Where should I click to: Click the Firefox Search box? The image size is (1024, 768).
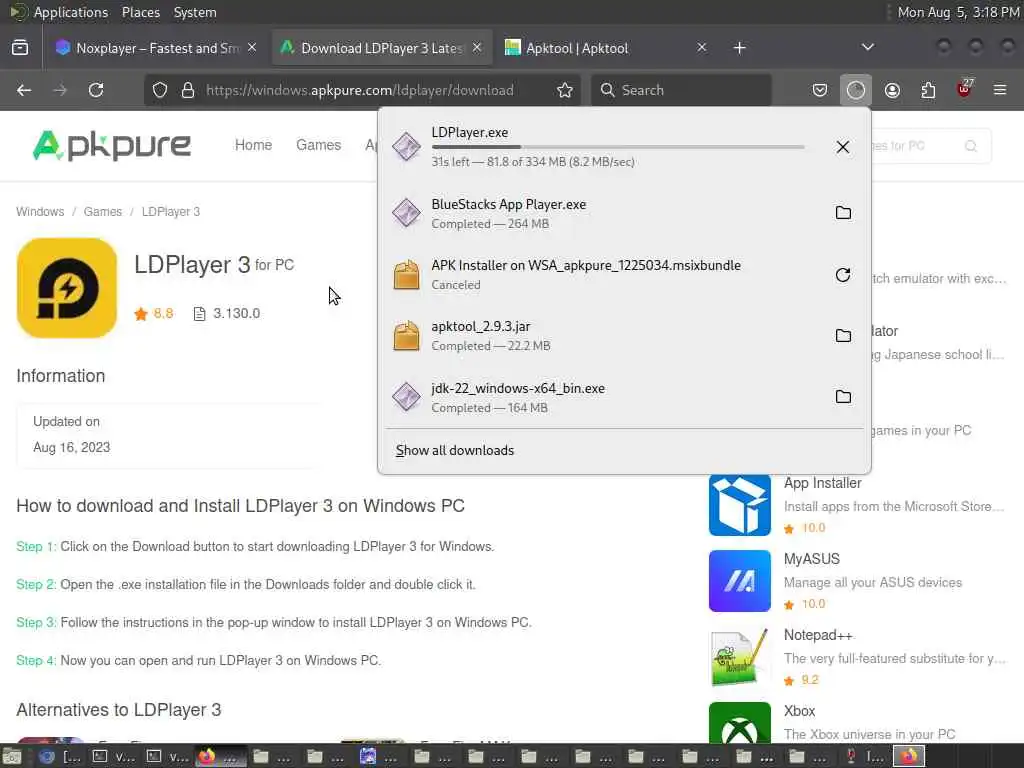click(x=681, y=90)
